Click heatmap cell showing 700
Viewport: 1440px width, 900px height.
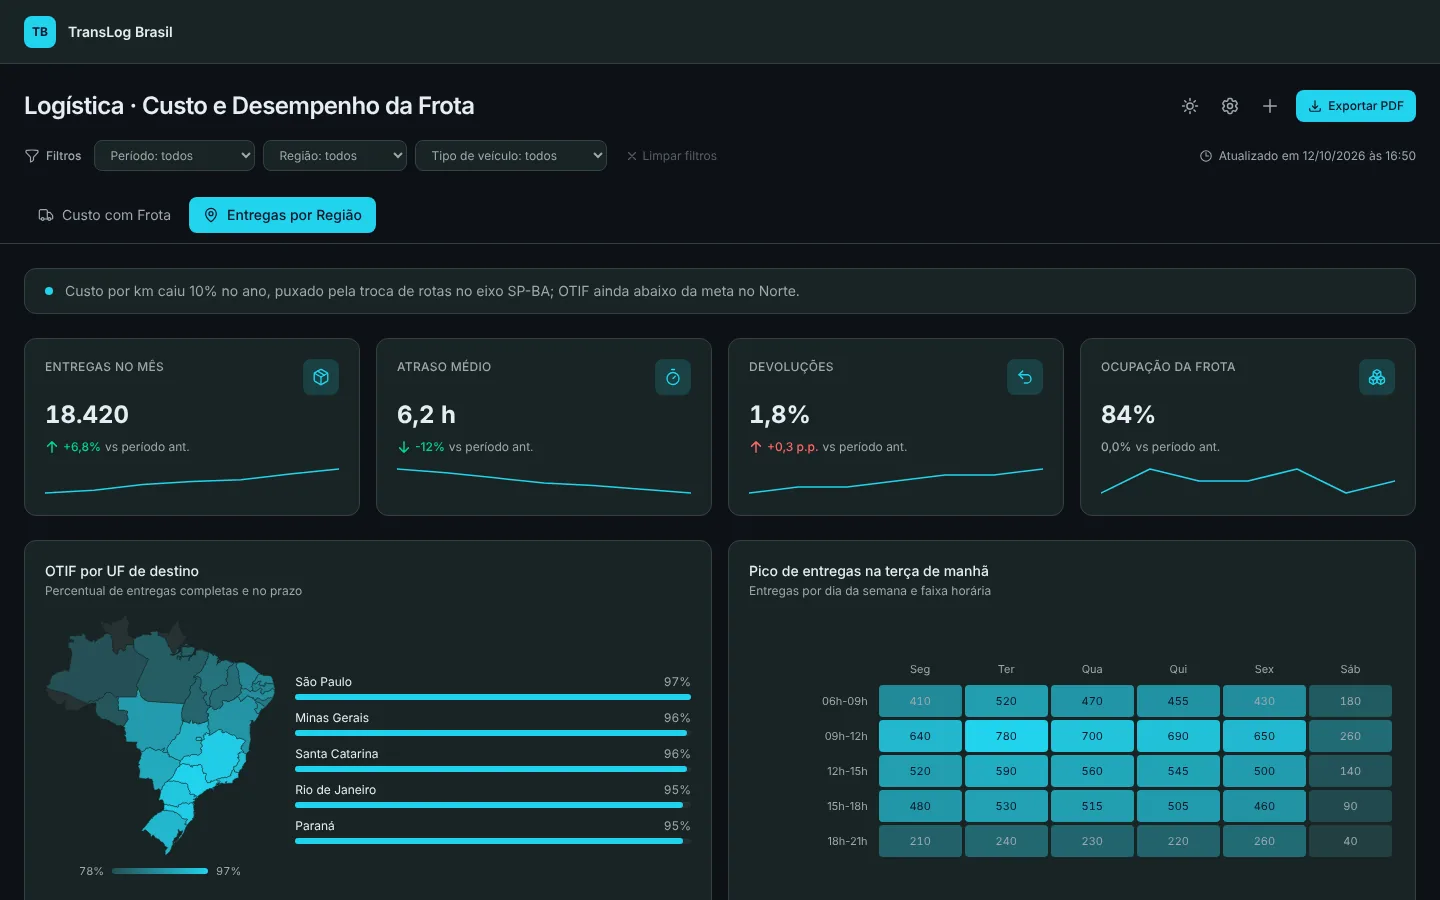(x=1092, y=736)
